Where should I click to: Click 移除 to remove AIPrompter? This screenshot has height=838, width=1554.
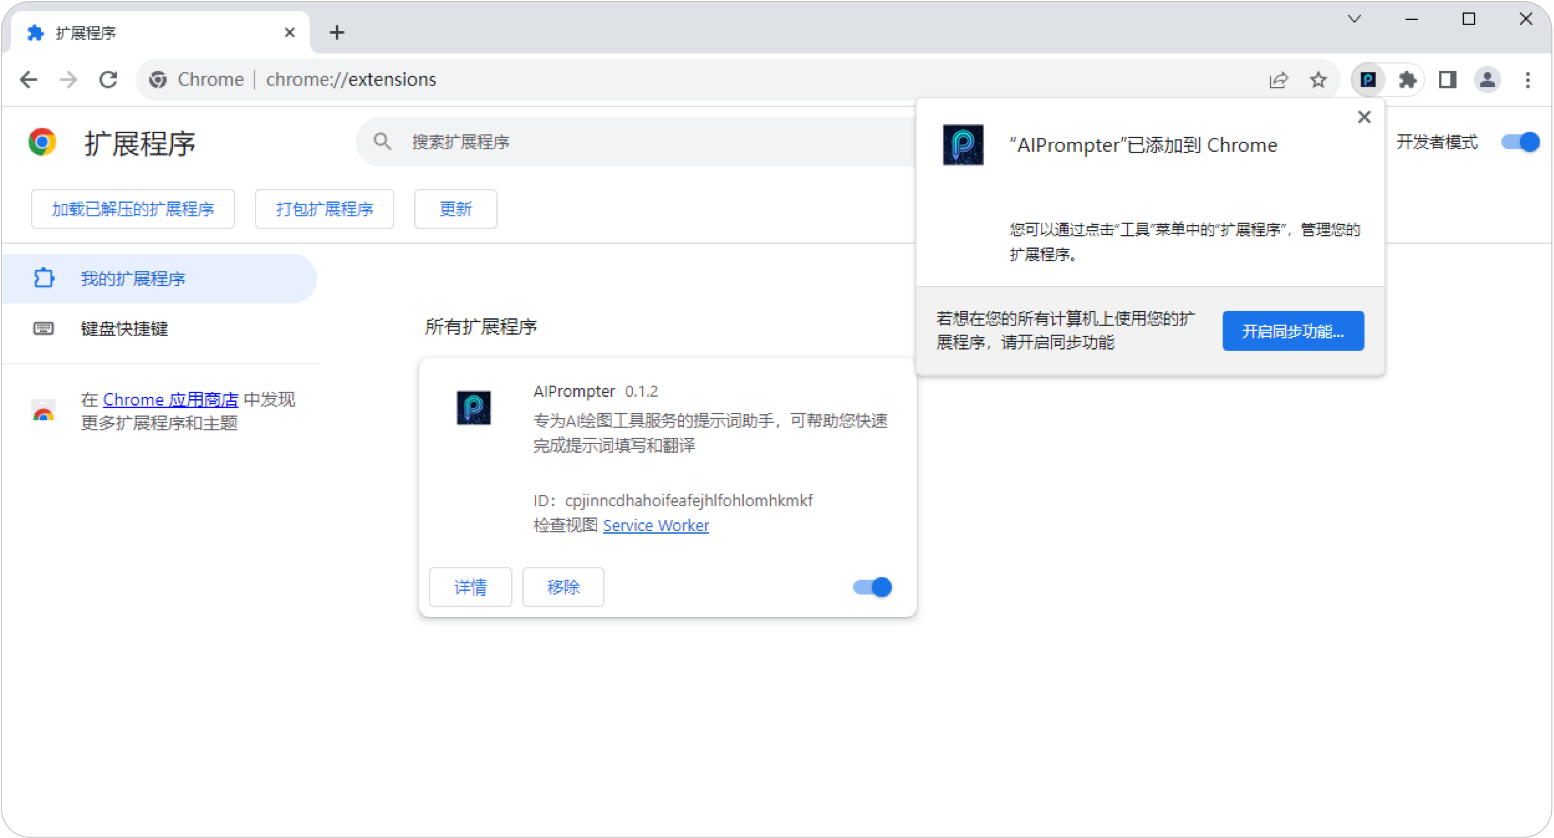pos(563,587)
